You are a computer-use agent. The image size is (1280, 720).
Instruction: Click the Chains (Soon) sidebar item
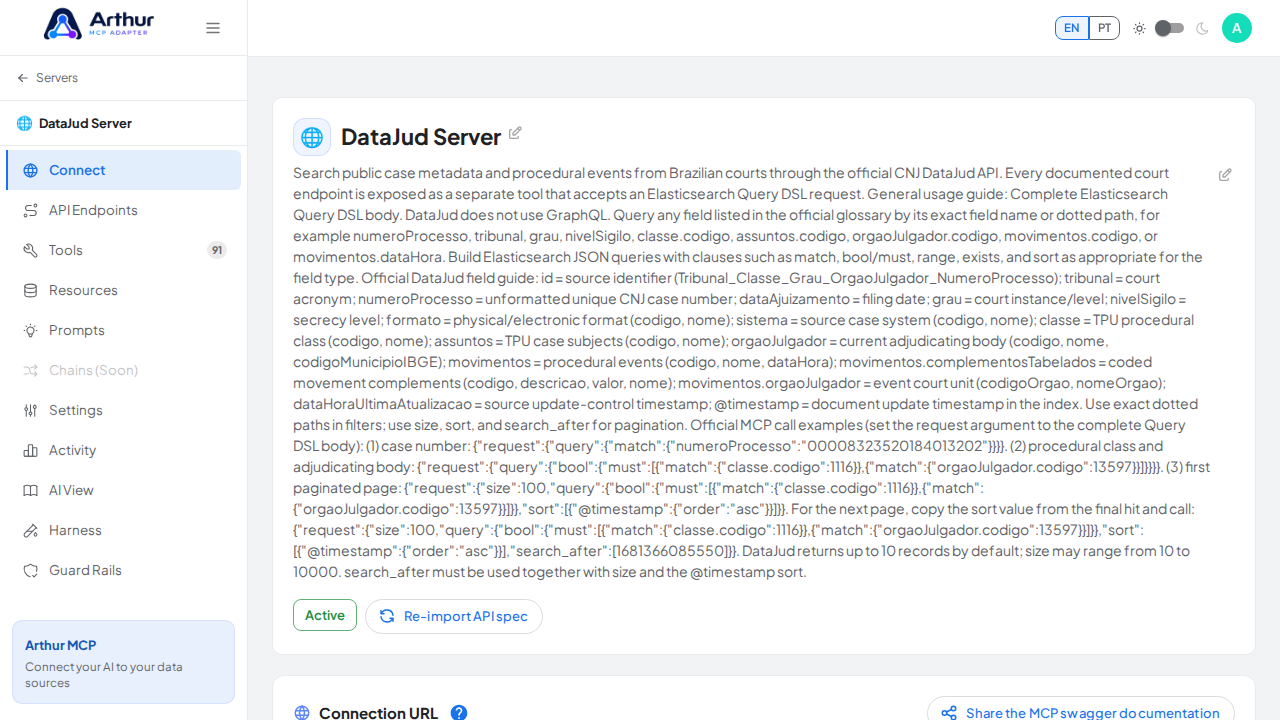click(123, 370)
